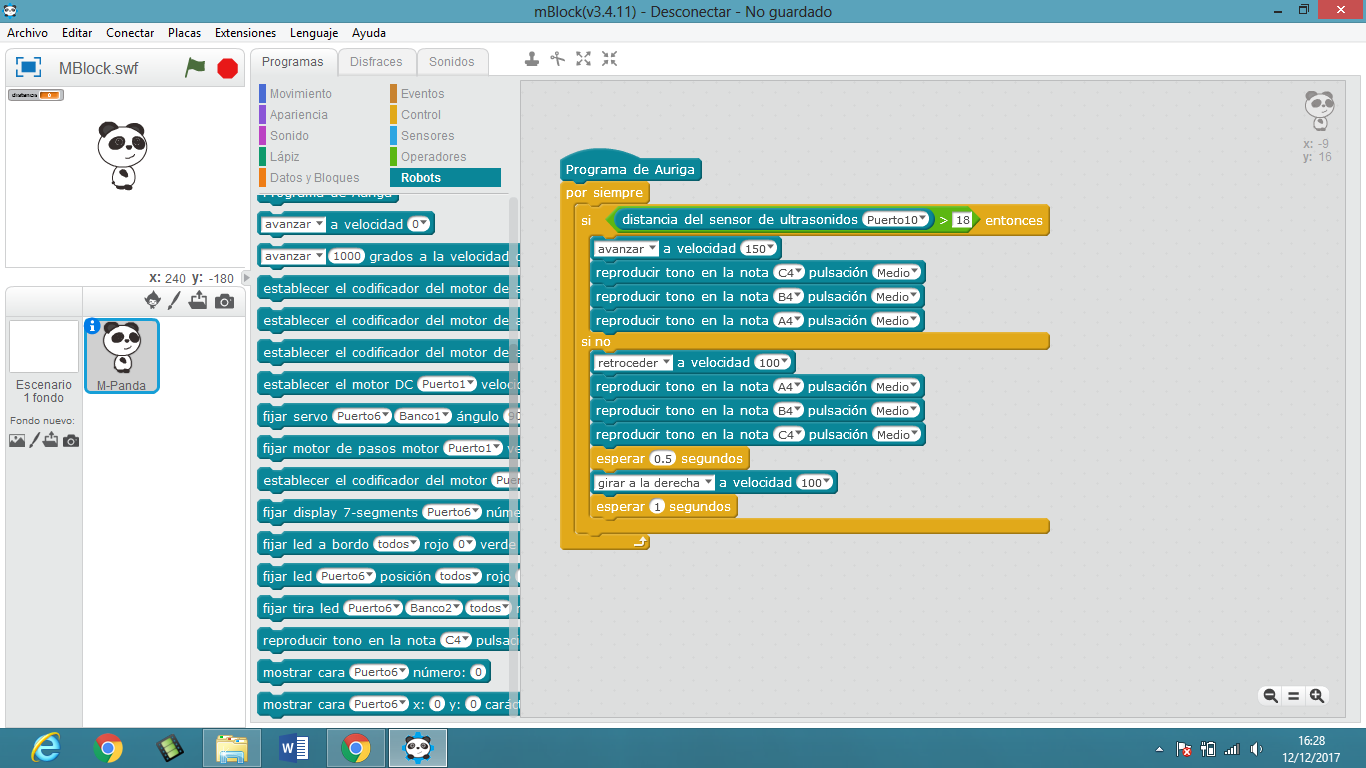Choose backdrop from library icon under Fondo nuevo
Image resolution: width=1366 pixels, height=768 pixels.
pyautogui.click(x=17, y=440)
